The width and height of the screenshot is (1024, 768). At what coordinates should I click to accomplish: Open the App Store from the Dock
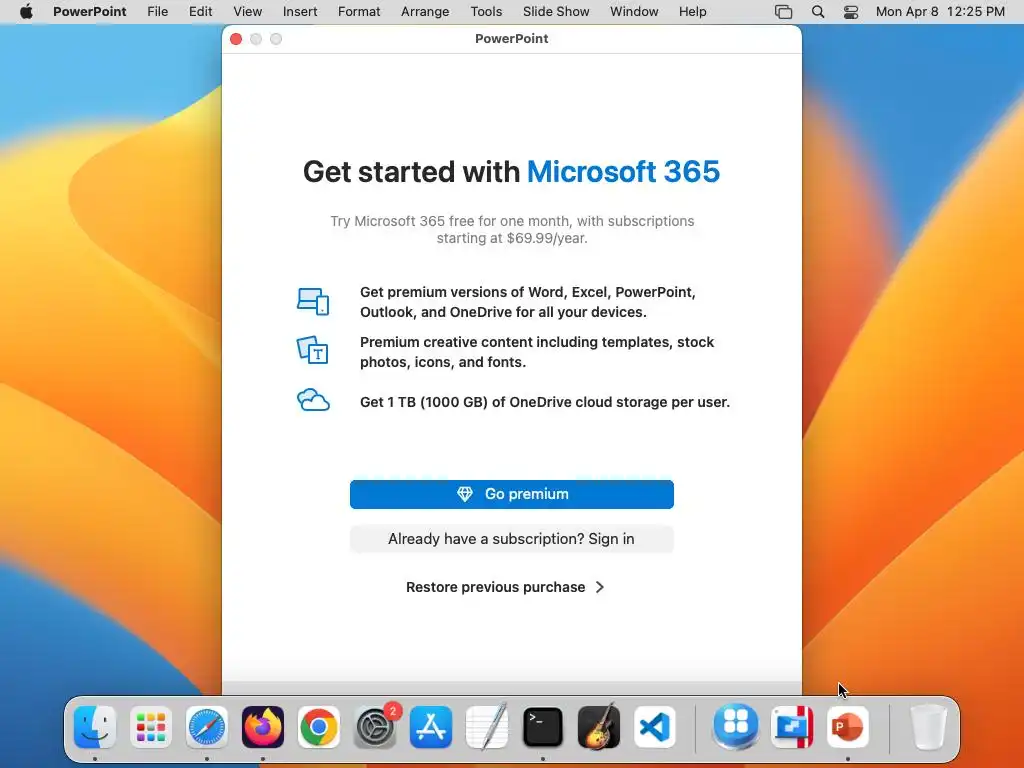431,727
